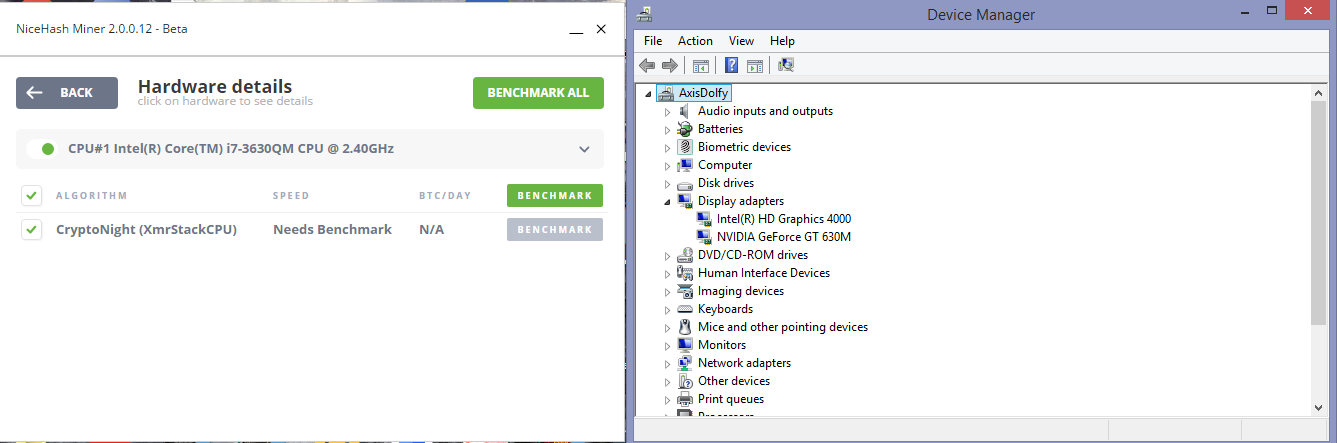
Task: Click the NVIDIA GeForce GT 630M device icon
Action: pyautogui.click(x=704, y=237)
